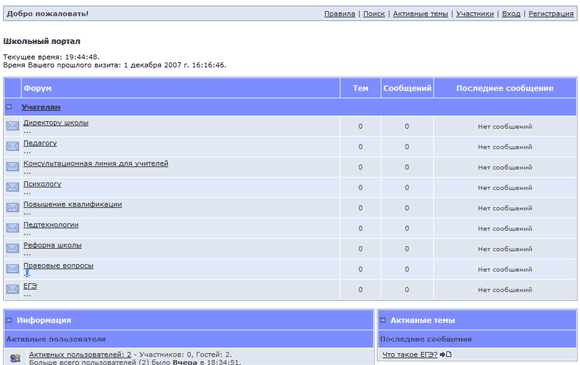580x365 pixels.
Task: Collapse the Учителям category
Action: 9,107
